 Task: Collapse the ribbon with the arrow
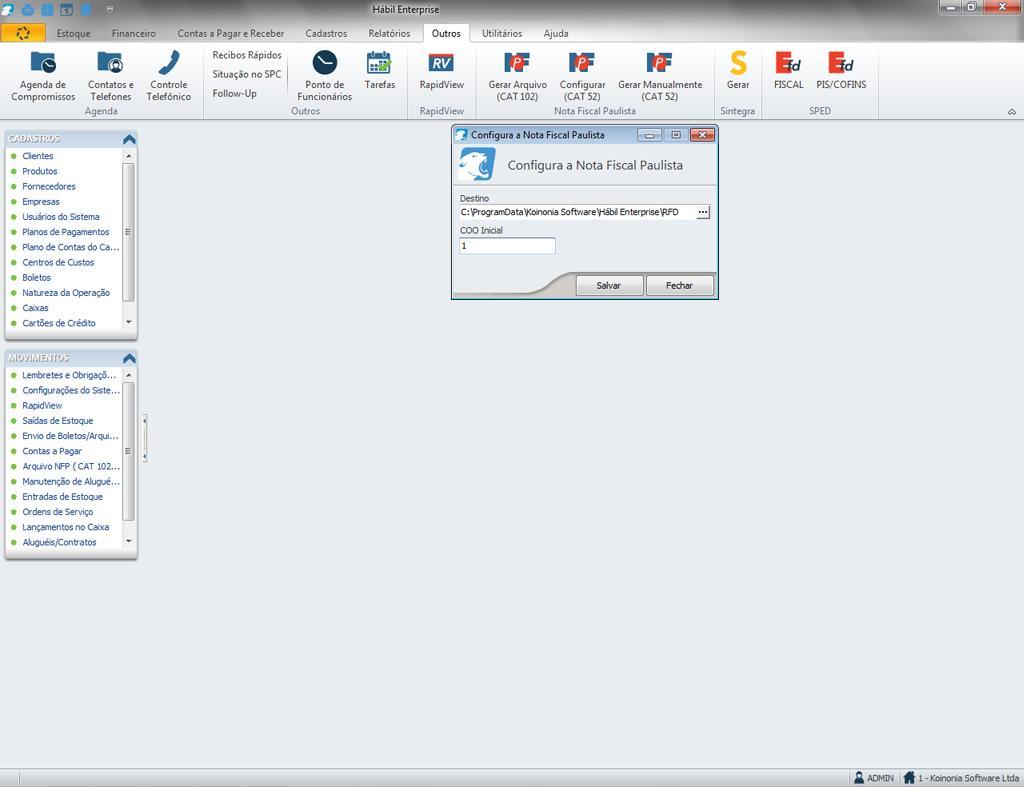[x=1012, y=112]
